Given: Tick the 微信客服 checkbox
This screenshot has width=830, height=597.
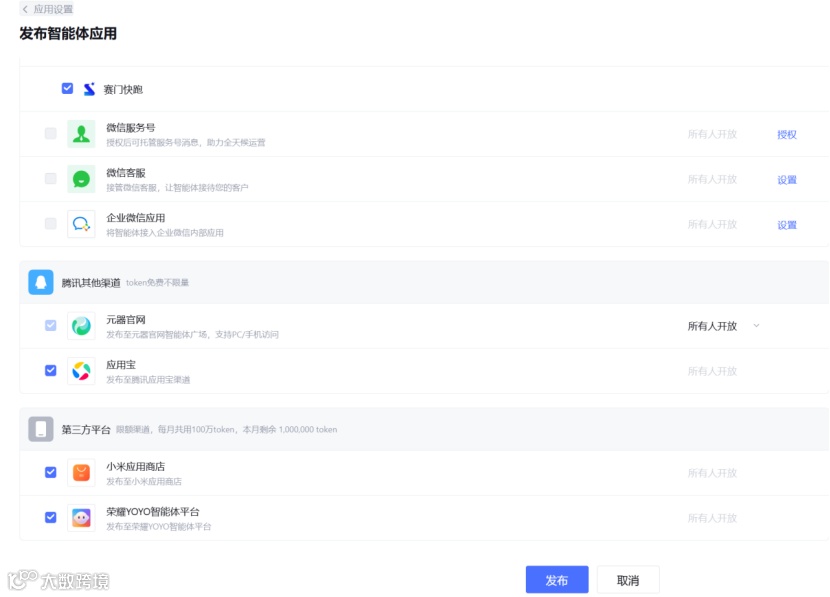Looking at the screenshot, I should coord(51,178).
